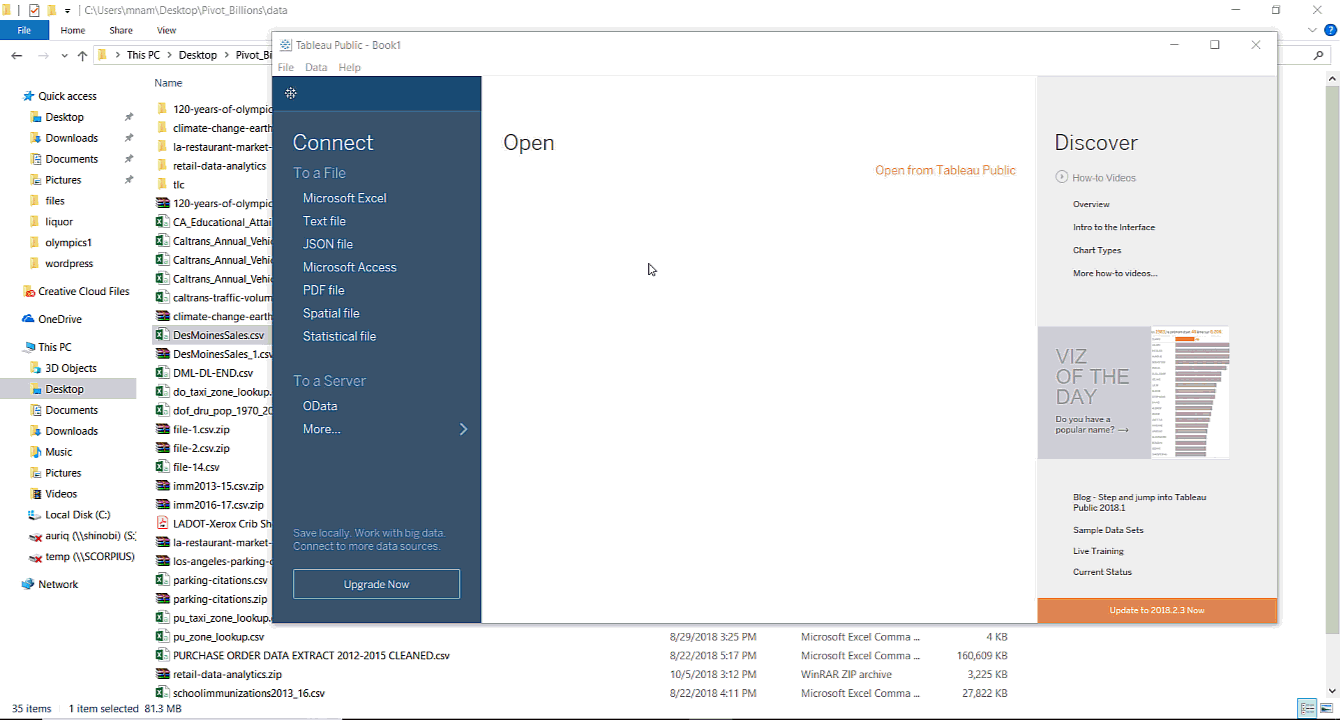Image resolution: width=1340 pixels, height=720 pixels.
Task: Click Explorer's Up one level arrow
Action: [83, 55]
